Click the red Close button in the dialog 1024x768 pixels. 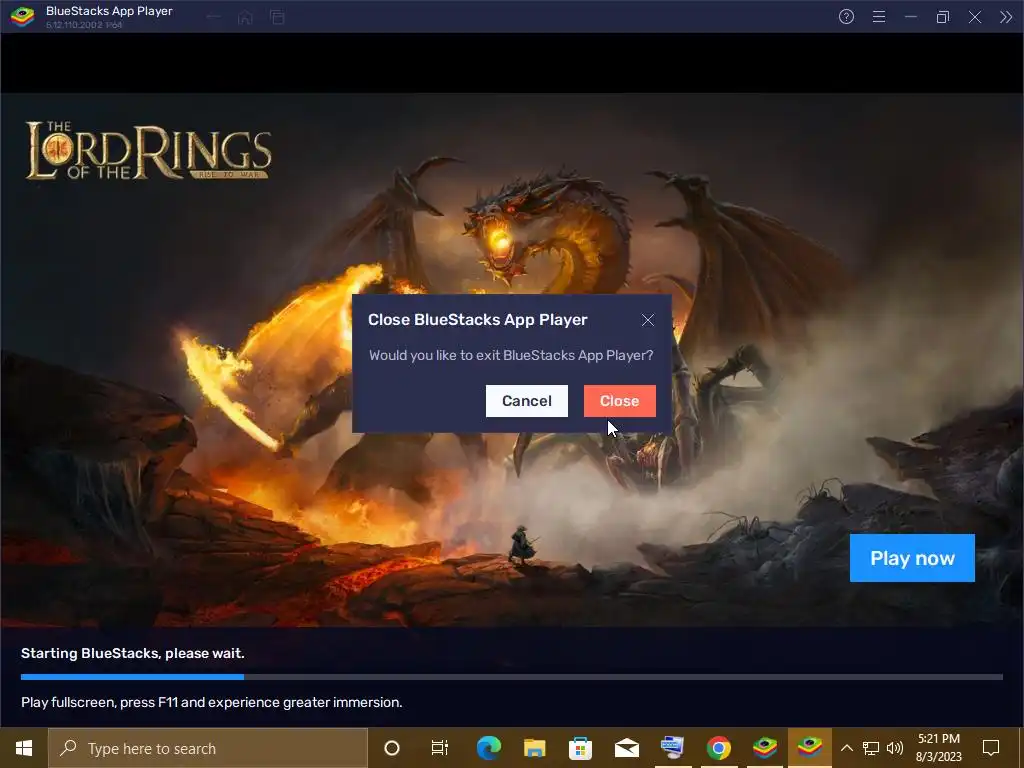pyautogui.click(x=619, y=401)
